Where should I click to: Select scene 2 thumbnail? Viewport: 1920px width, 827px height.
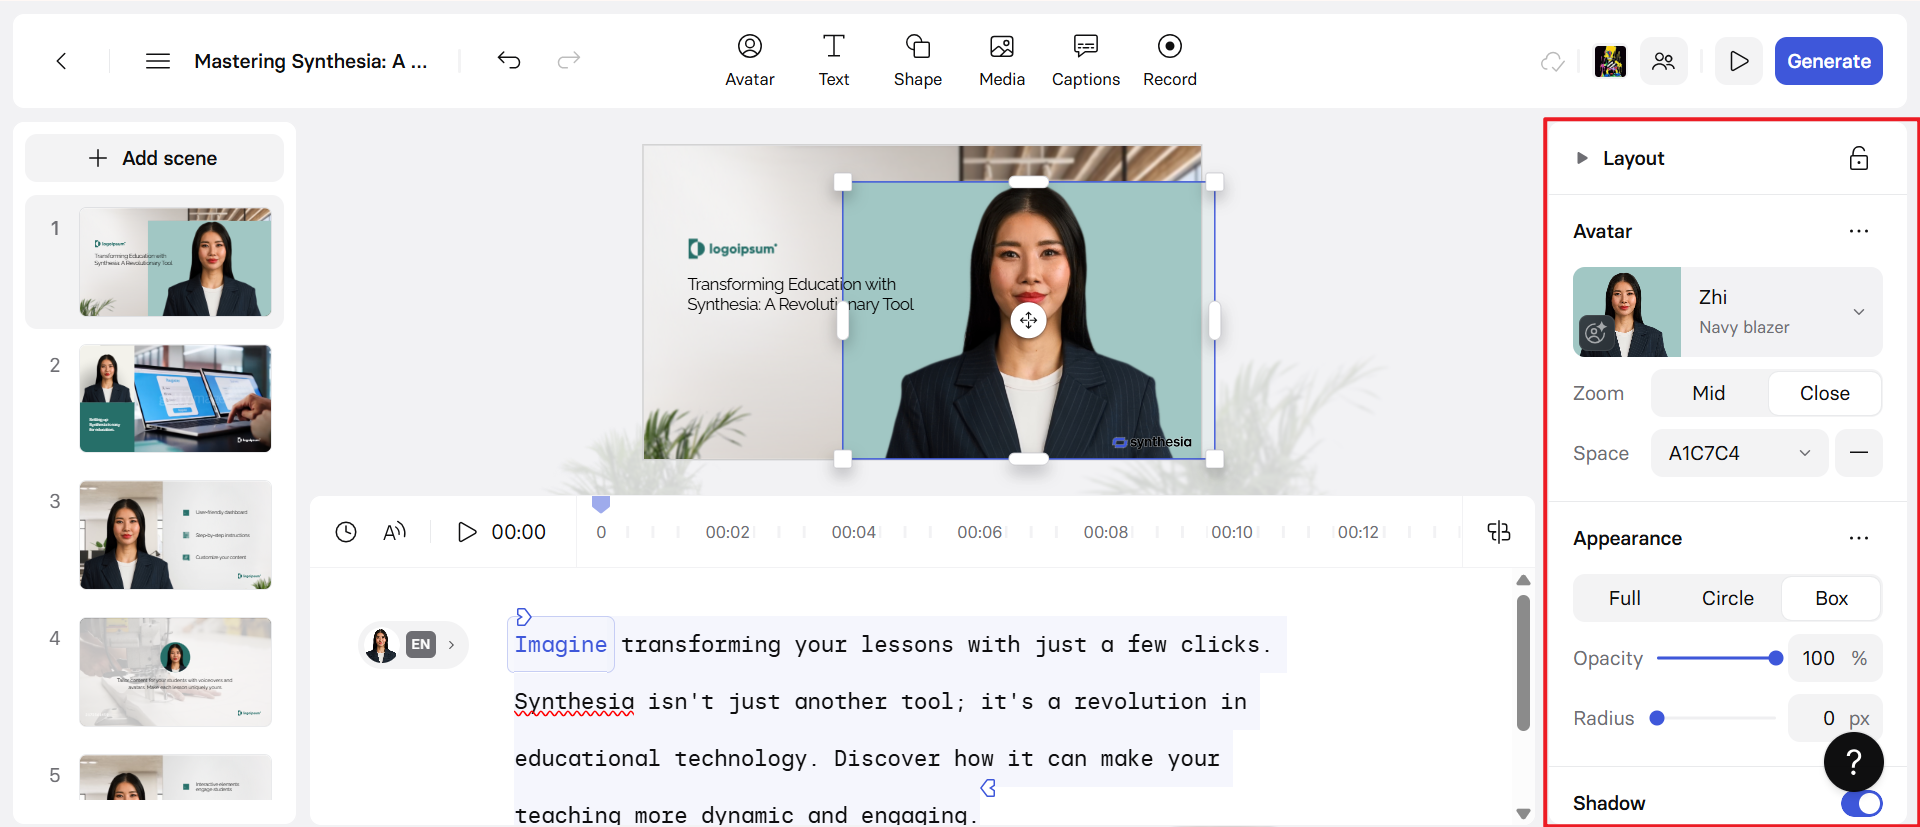coord(175,398)
